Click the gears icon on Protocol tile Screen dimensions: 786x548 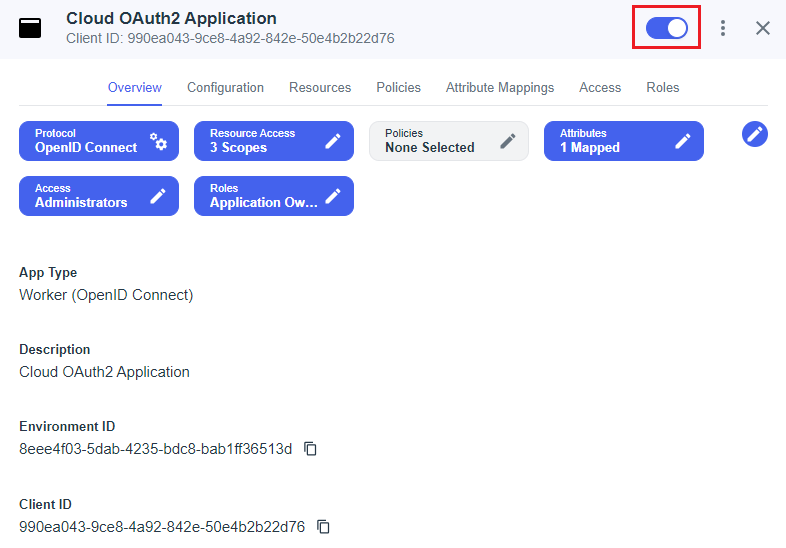(159, 141)
